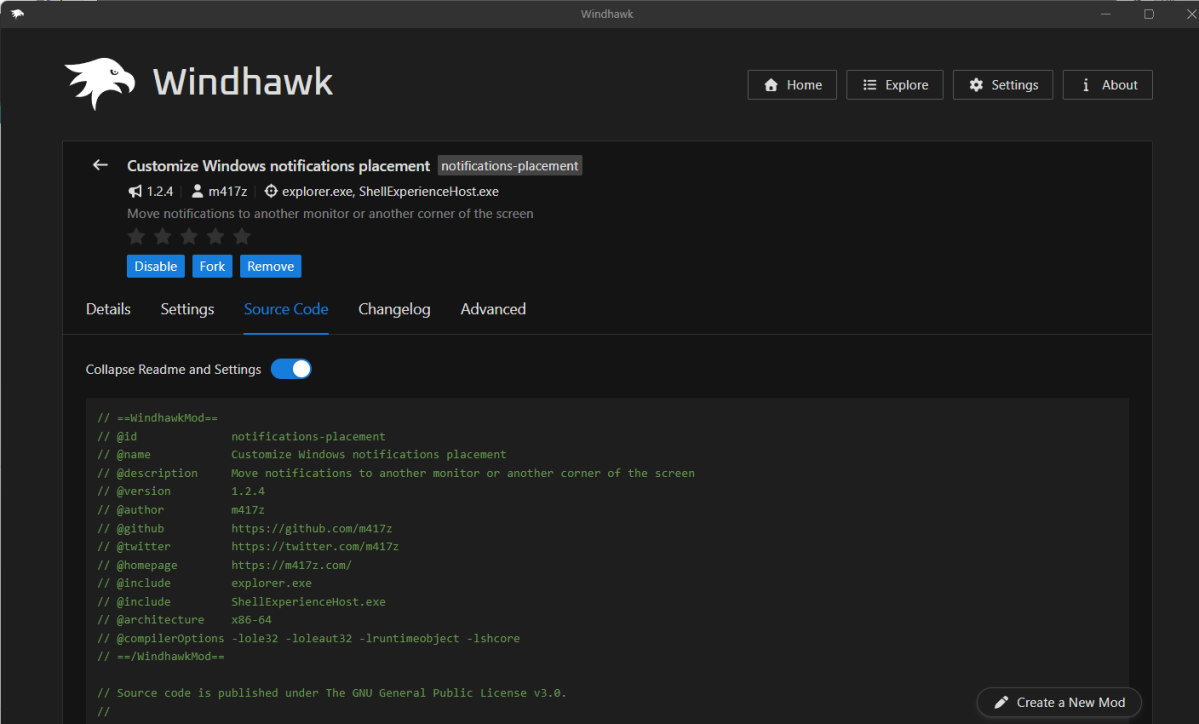Open the Advanced tab
The width and height of the screenshot is (1199, 724).
(493, 309)
